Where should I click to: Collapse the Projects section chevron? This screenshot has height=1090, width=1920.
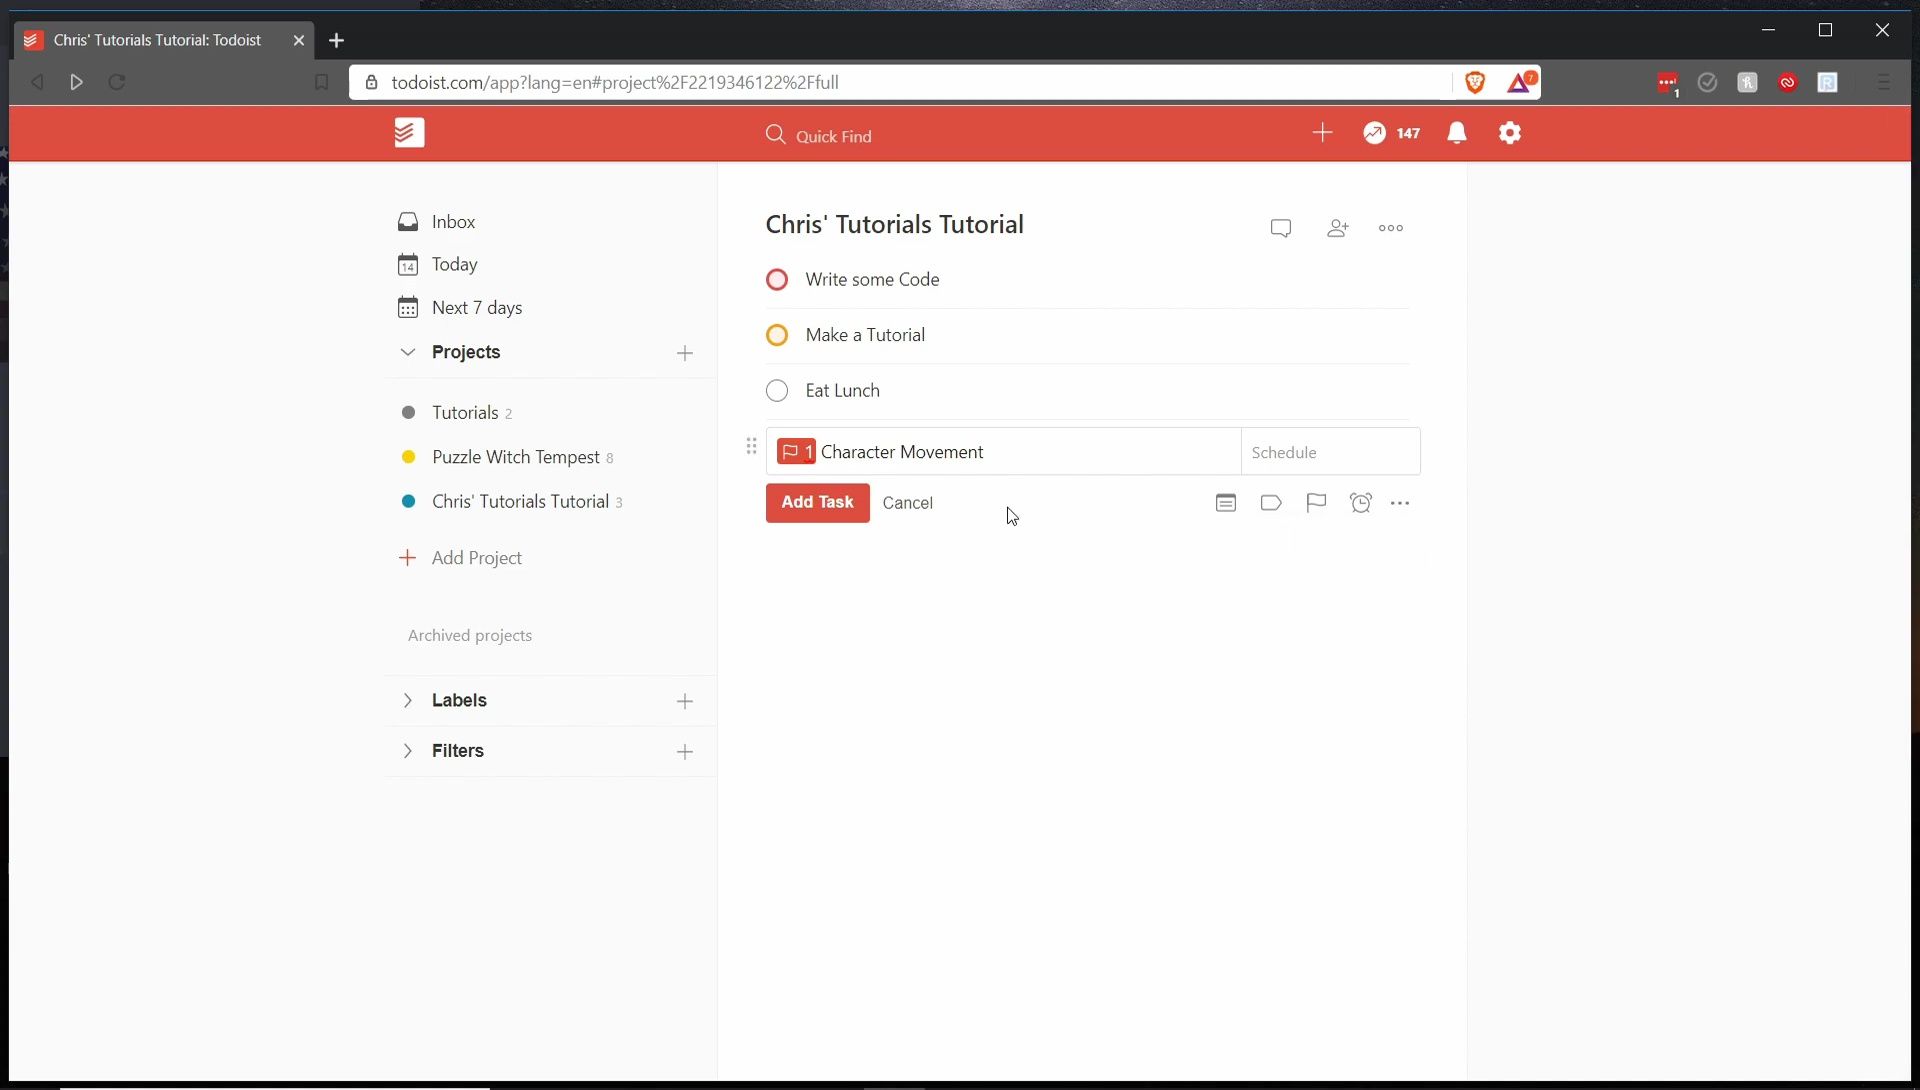pos(407,352)
